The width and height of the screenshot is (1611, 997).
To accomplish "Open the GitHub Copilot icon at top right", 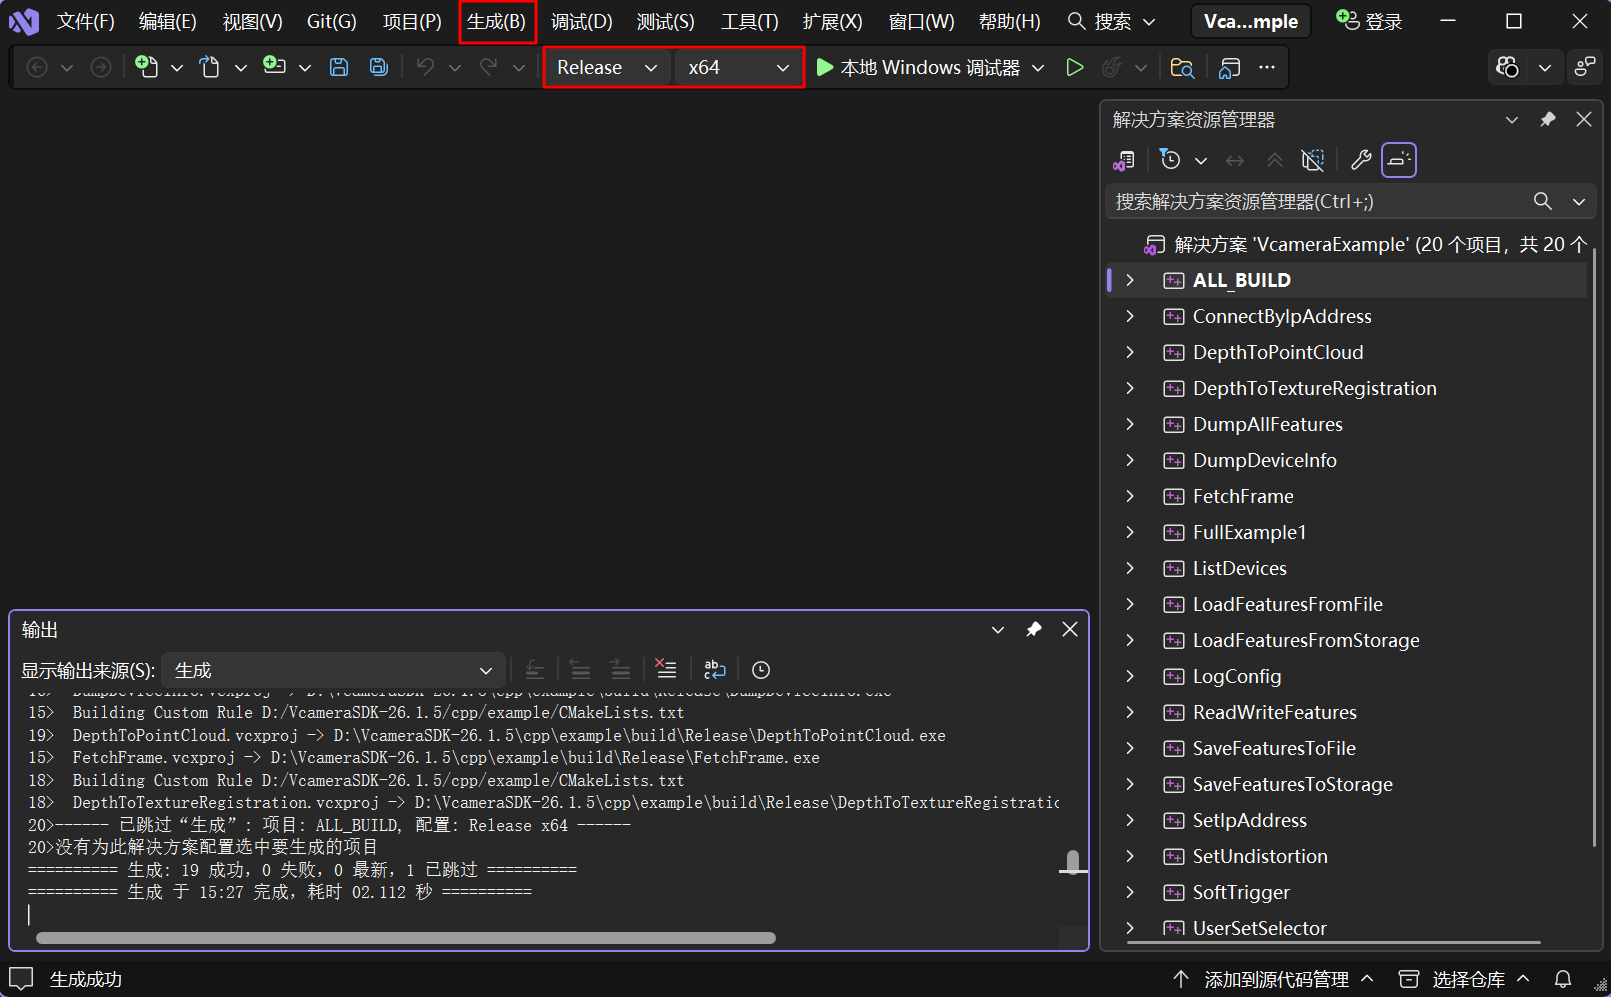I will click(x=1507, y=67).
